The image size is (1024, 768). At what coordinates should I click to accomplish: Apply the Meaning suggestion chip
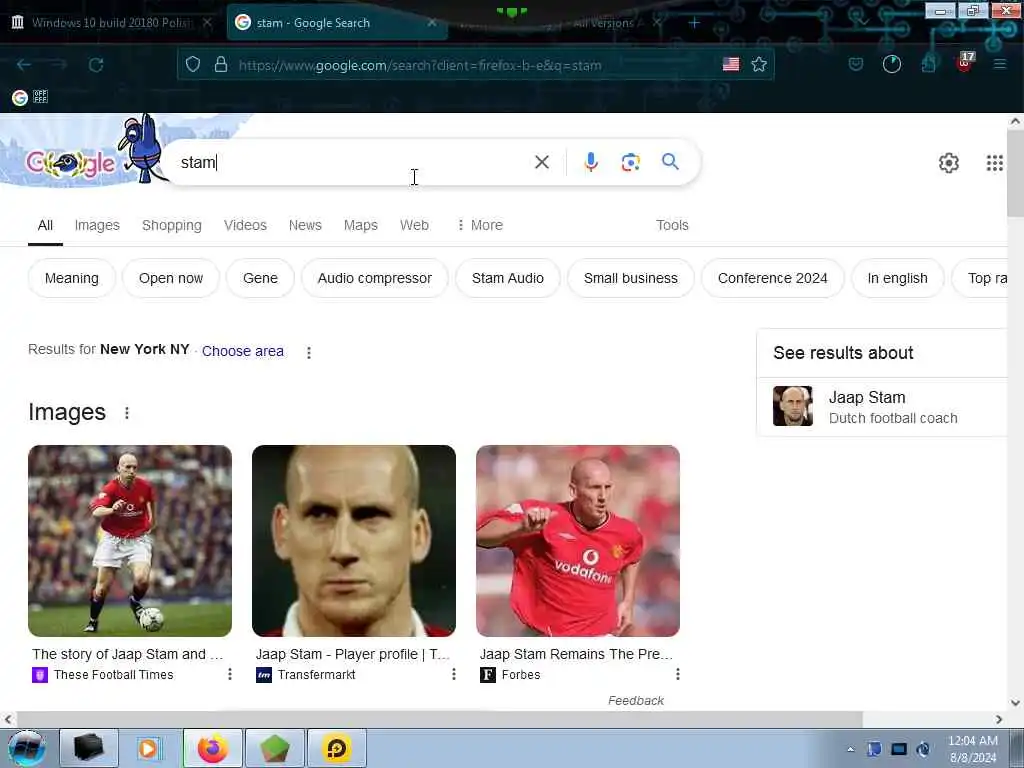[x=72, y=278]
